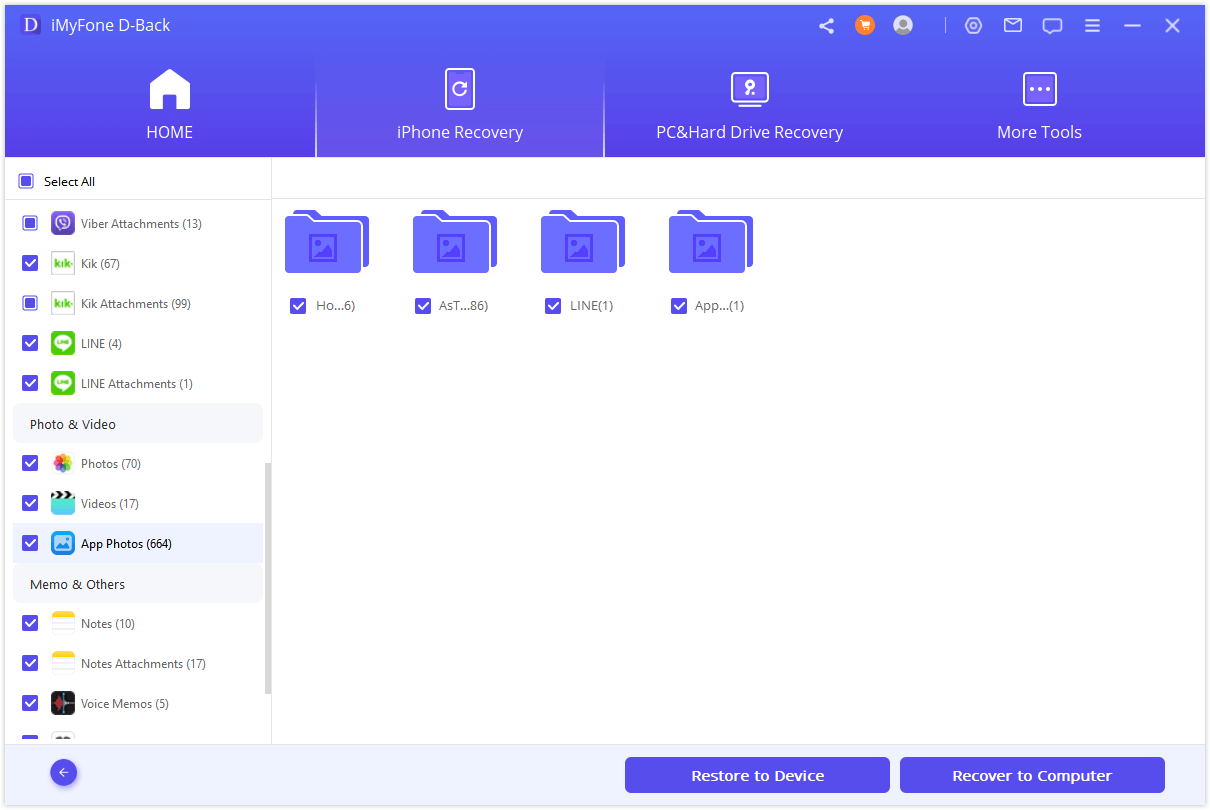The width and height of the screenshot is (1210, 810).
Task: Open the AsT...86) folder thumbnail
Action: point(455,241)
